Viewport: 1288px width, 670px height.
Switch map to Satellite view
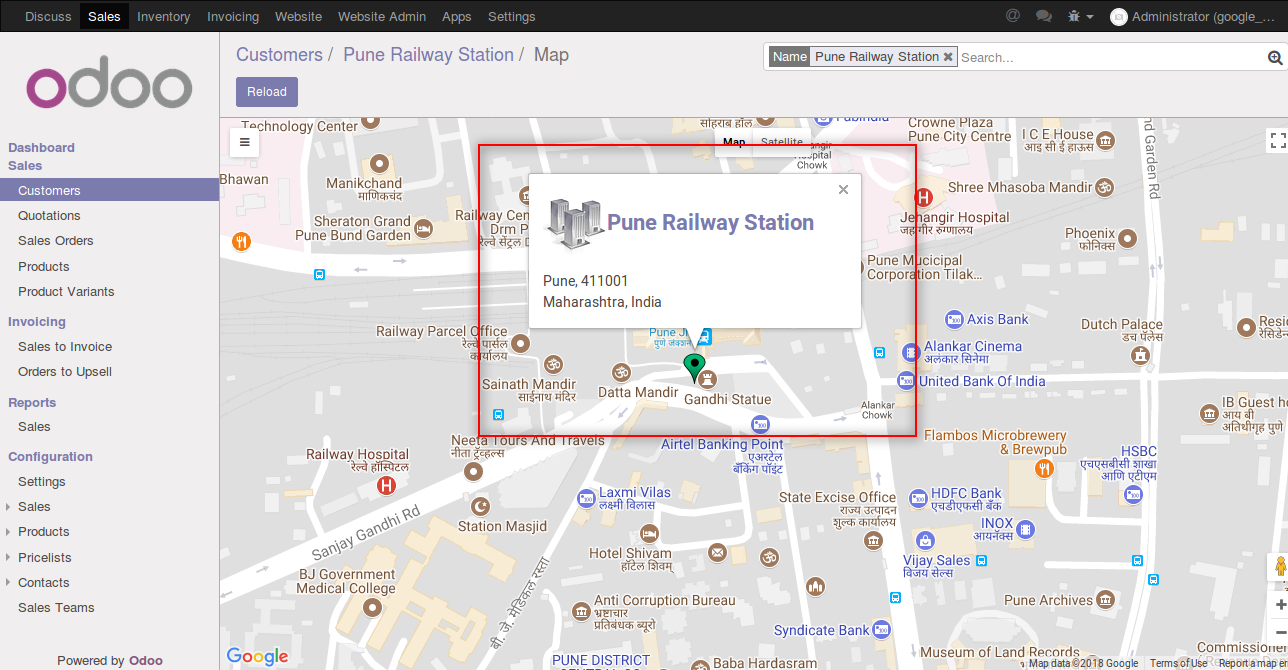pos(782,142)
